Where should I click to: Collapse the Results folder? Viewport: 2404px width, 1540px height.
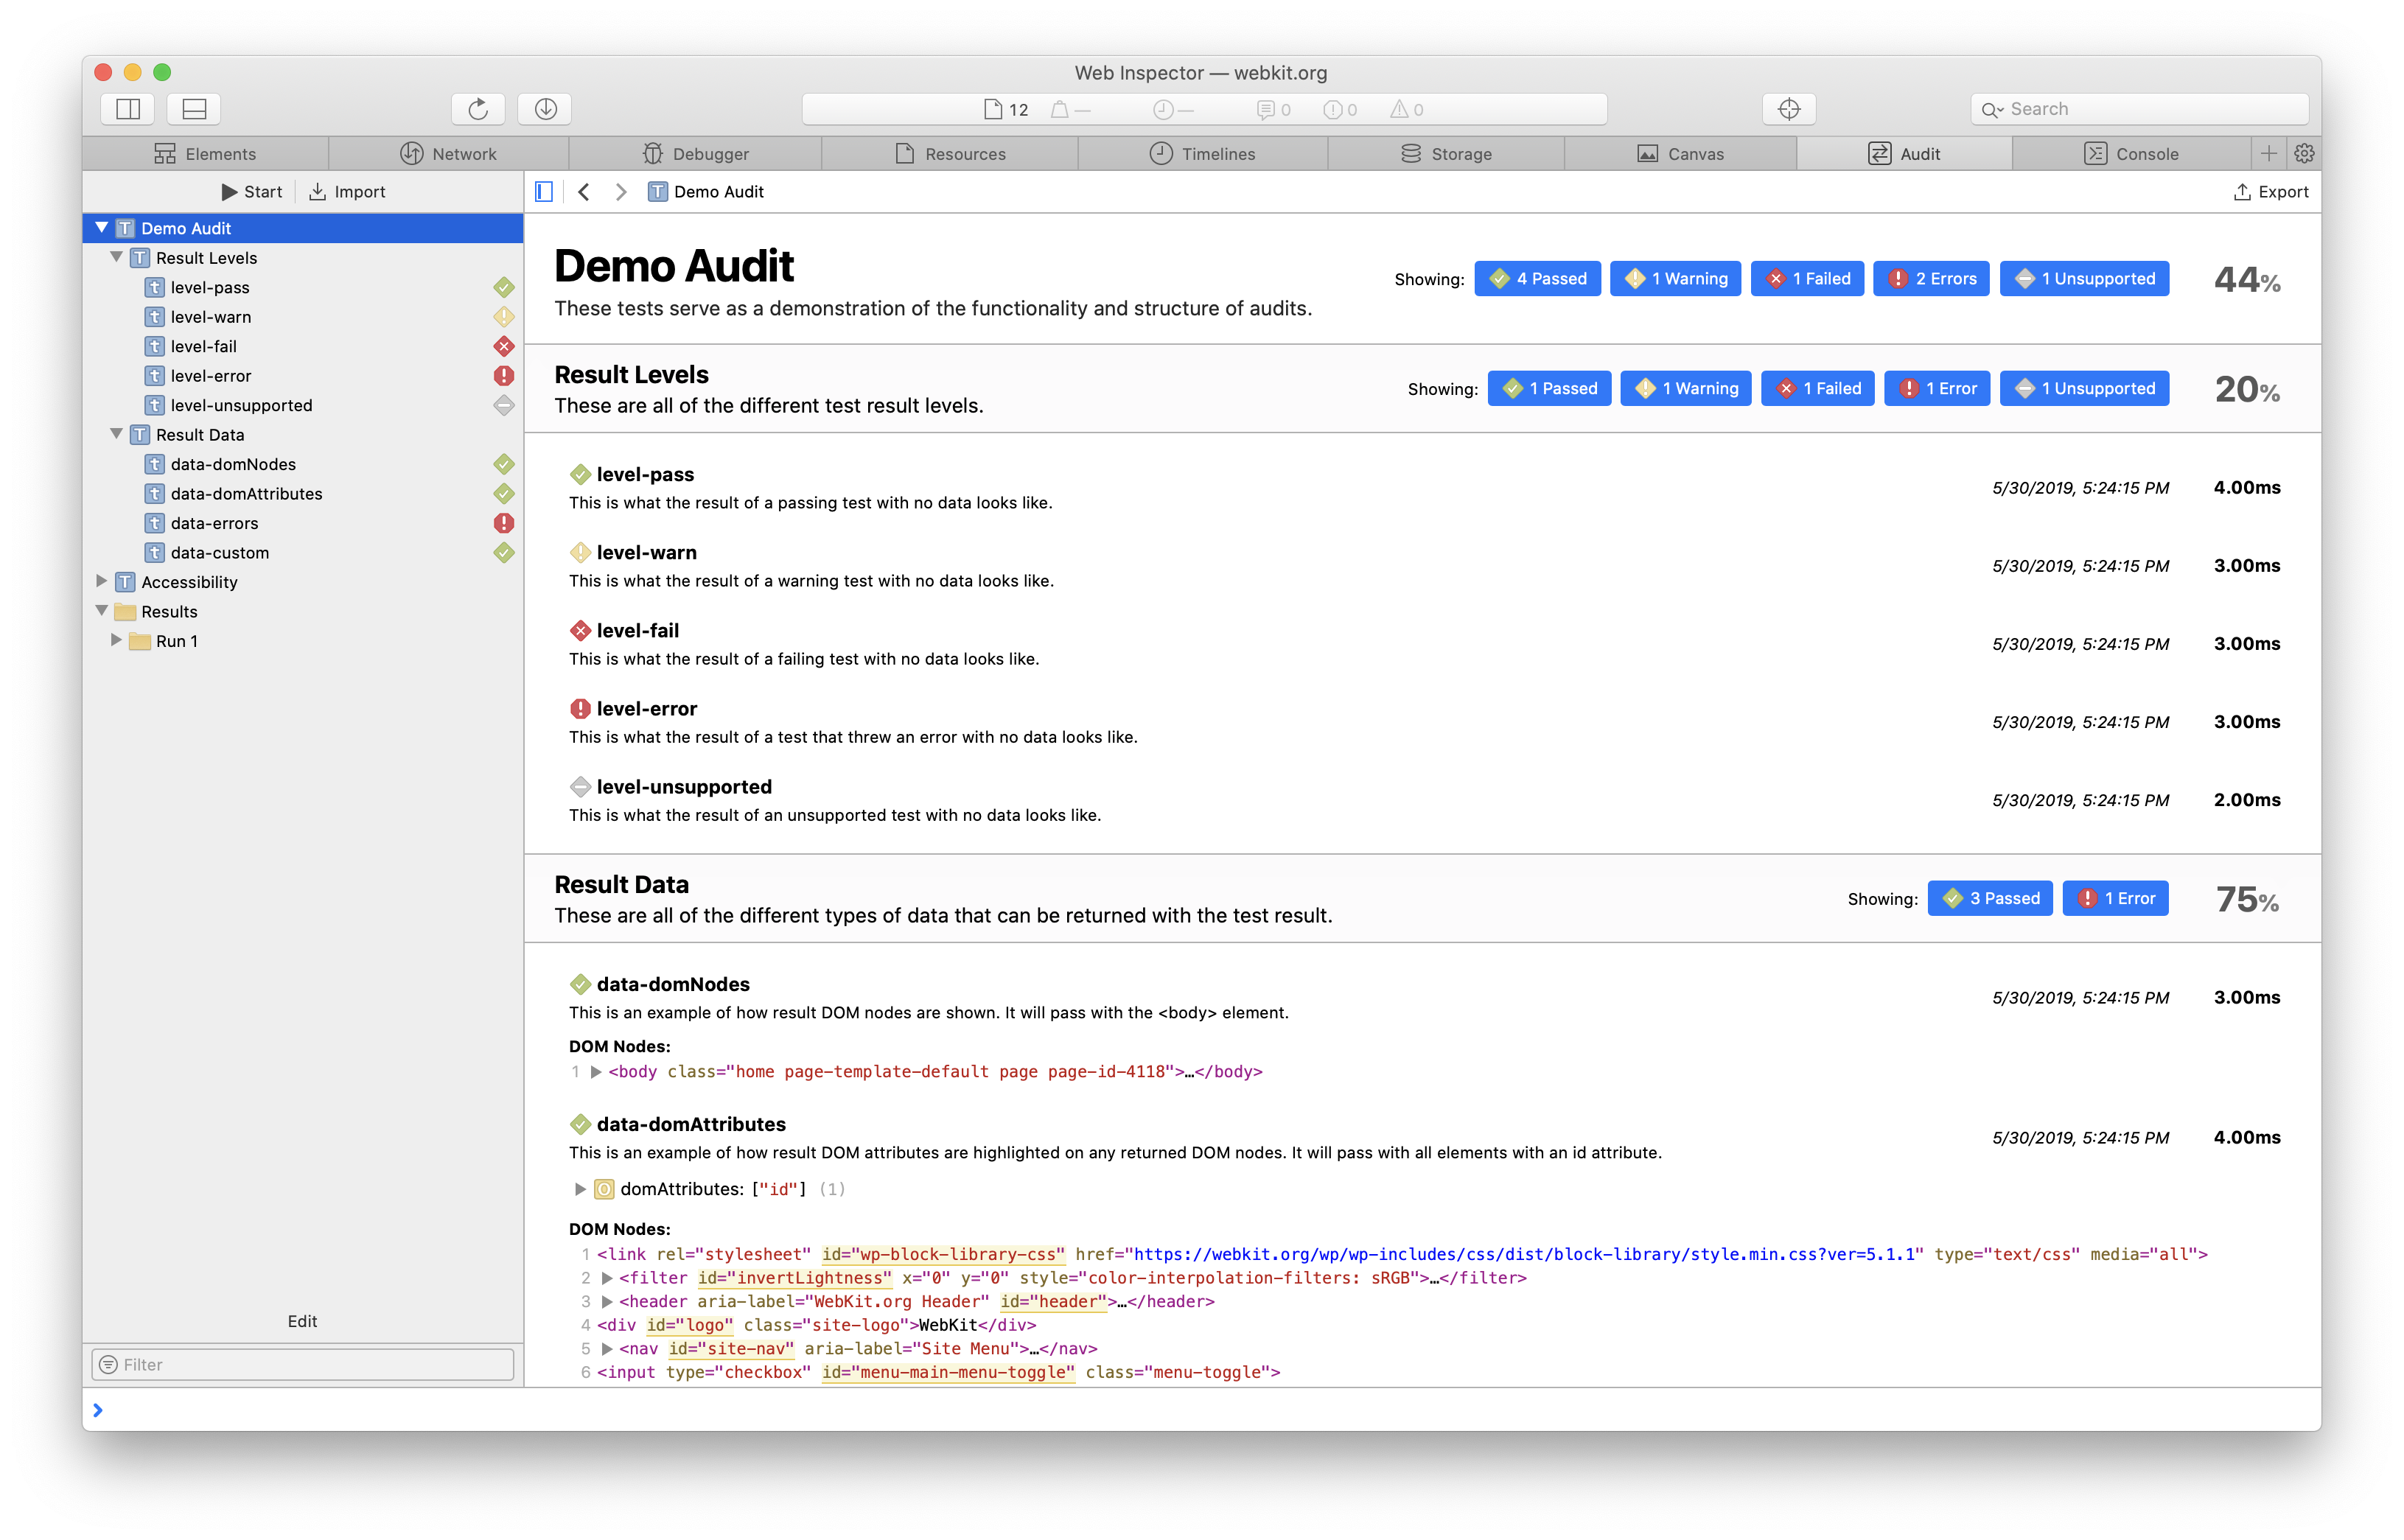[102, 611]
